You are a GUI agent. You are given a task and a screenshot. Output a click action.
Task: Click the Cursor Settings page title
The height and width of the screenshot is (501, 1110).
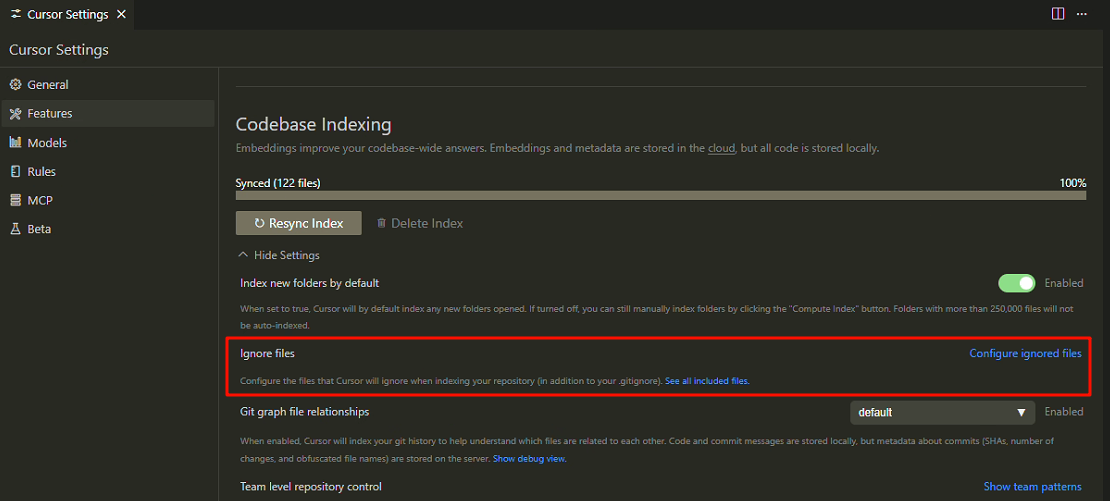[x=59, y=50]
